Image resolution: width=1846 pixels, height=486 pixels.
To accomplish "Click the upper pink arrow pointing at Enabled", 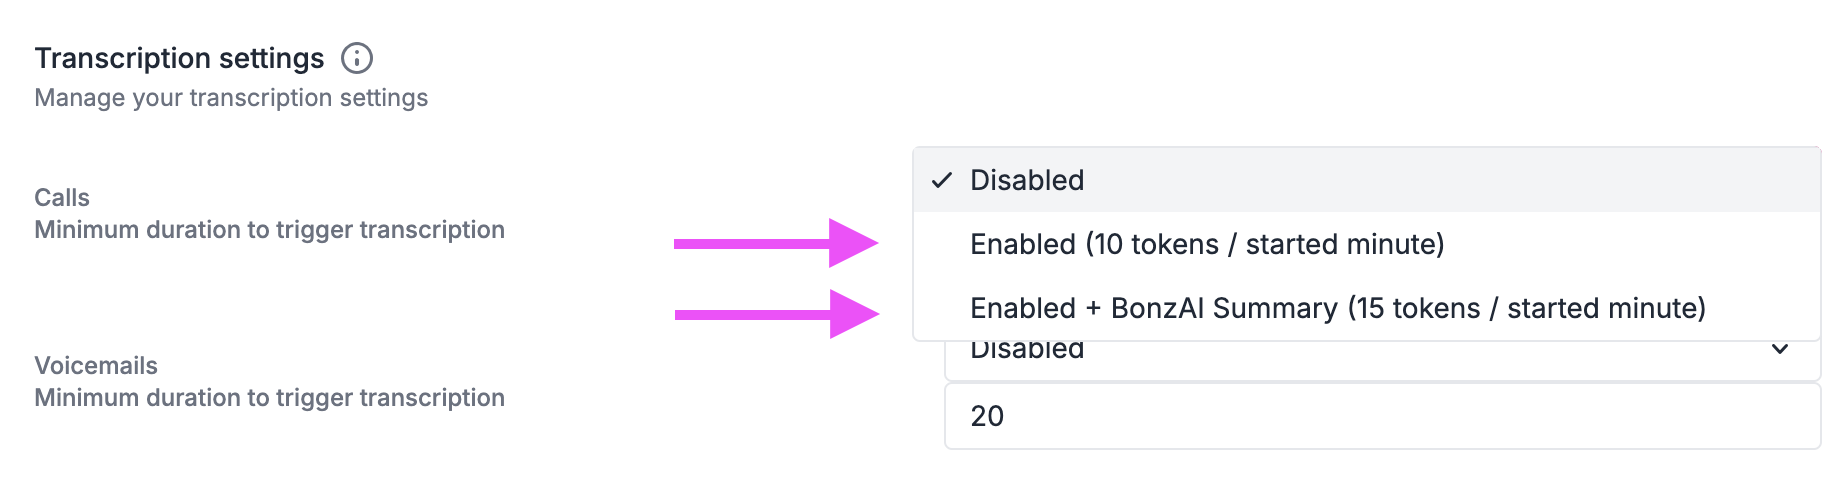I will coord(776,243).
